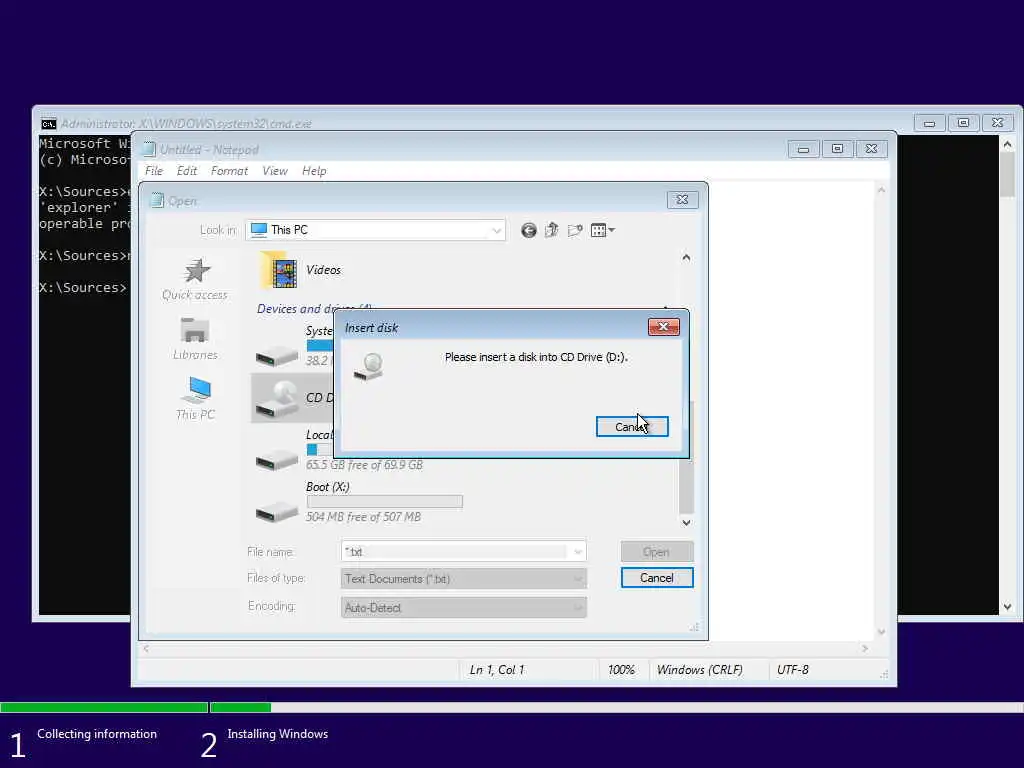
Task: Go back to last folder visited
Action: [528, 230]
